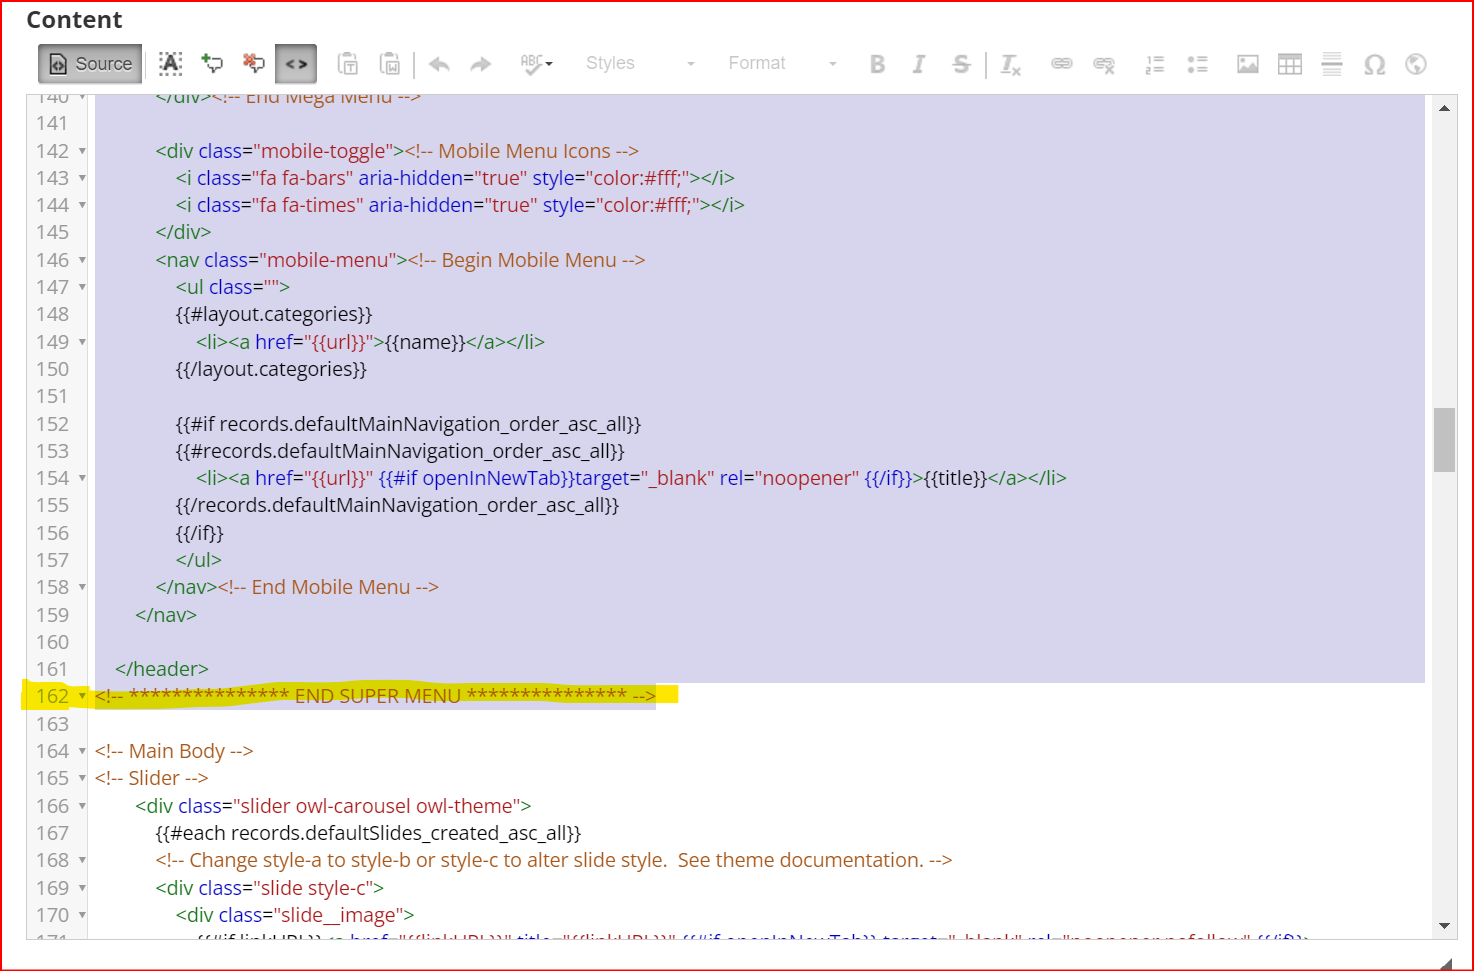Click the "slider owl-carousel owl-theme" div line
The width and height of the screenshot is (1474, 971).
click(333, 806)
